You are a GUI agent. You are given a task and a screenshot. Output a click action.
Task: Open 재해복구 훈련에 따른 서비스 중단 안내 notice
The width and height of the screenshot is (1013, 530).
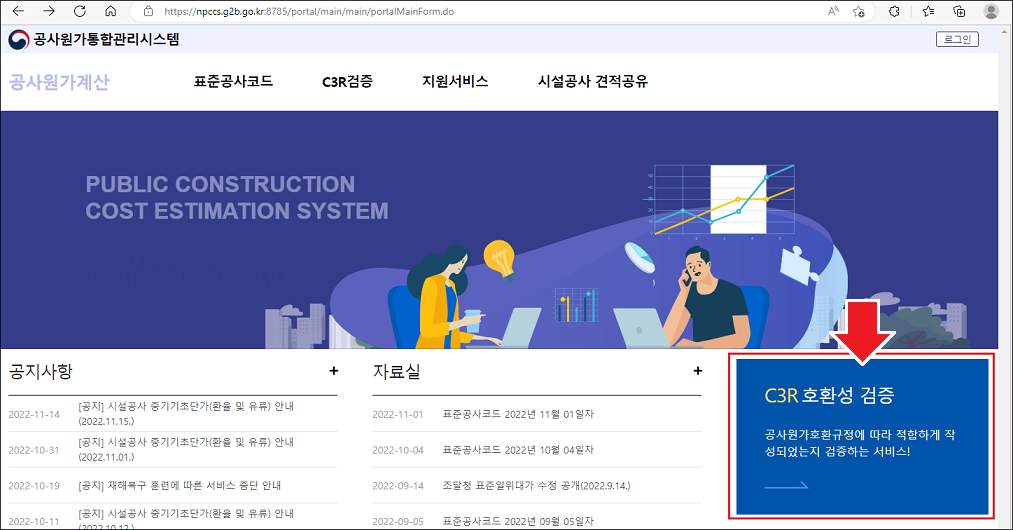[180, 485]
